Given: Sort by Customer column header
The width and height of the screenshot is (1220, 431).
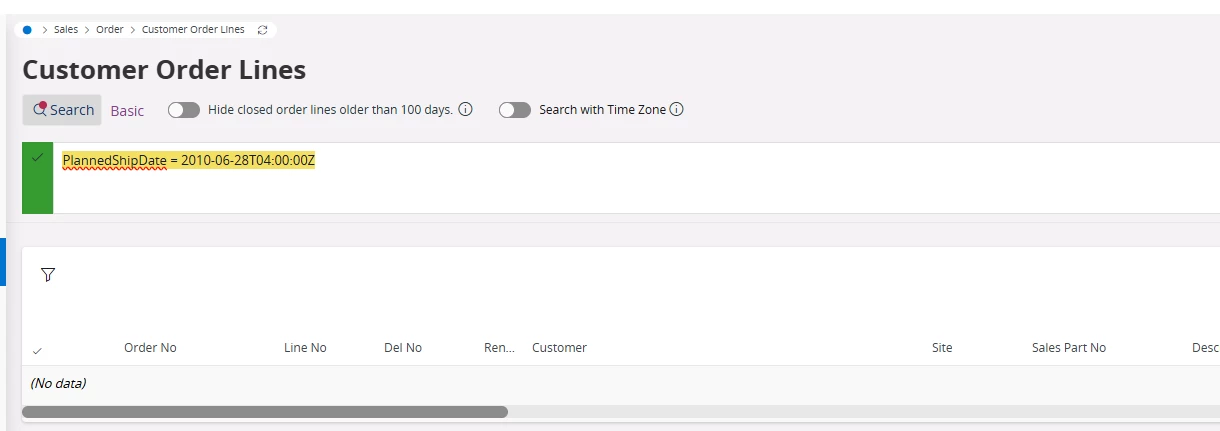Looking at the screenshot, I should (559, 348).
